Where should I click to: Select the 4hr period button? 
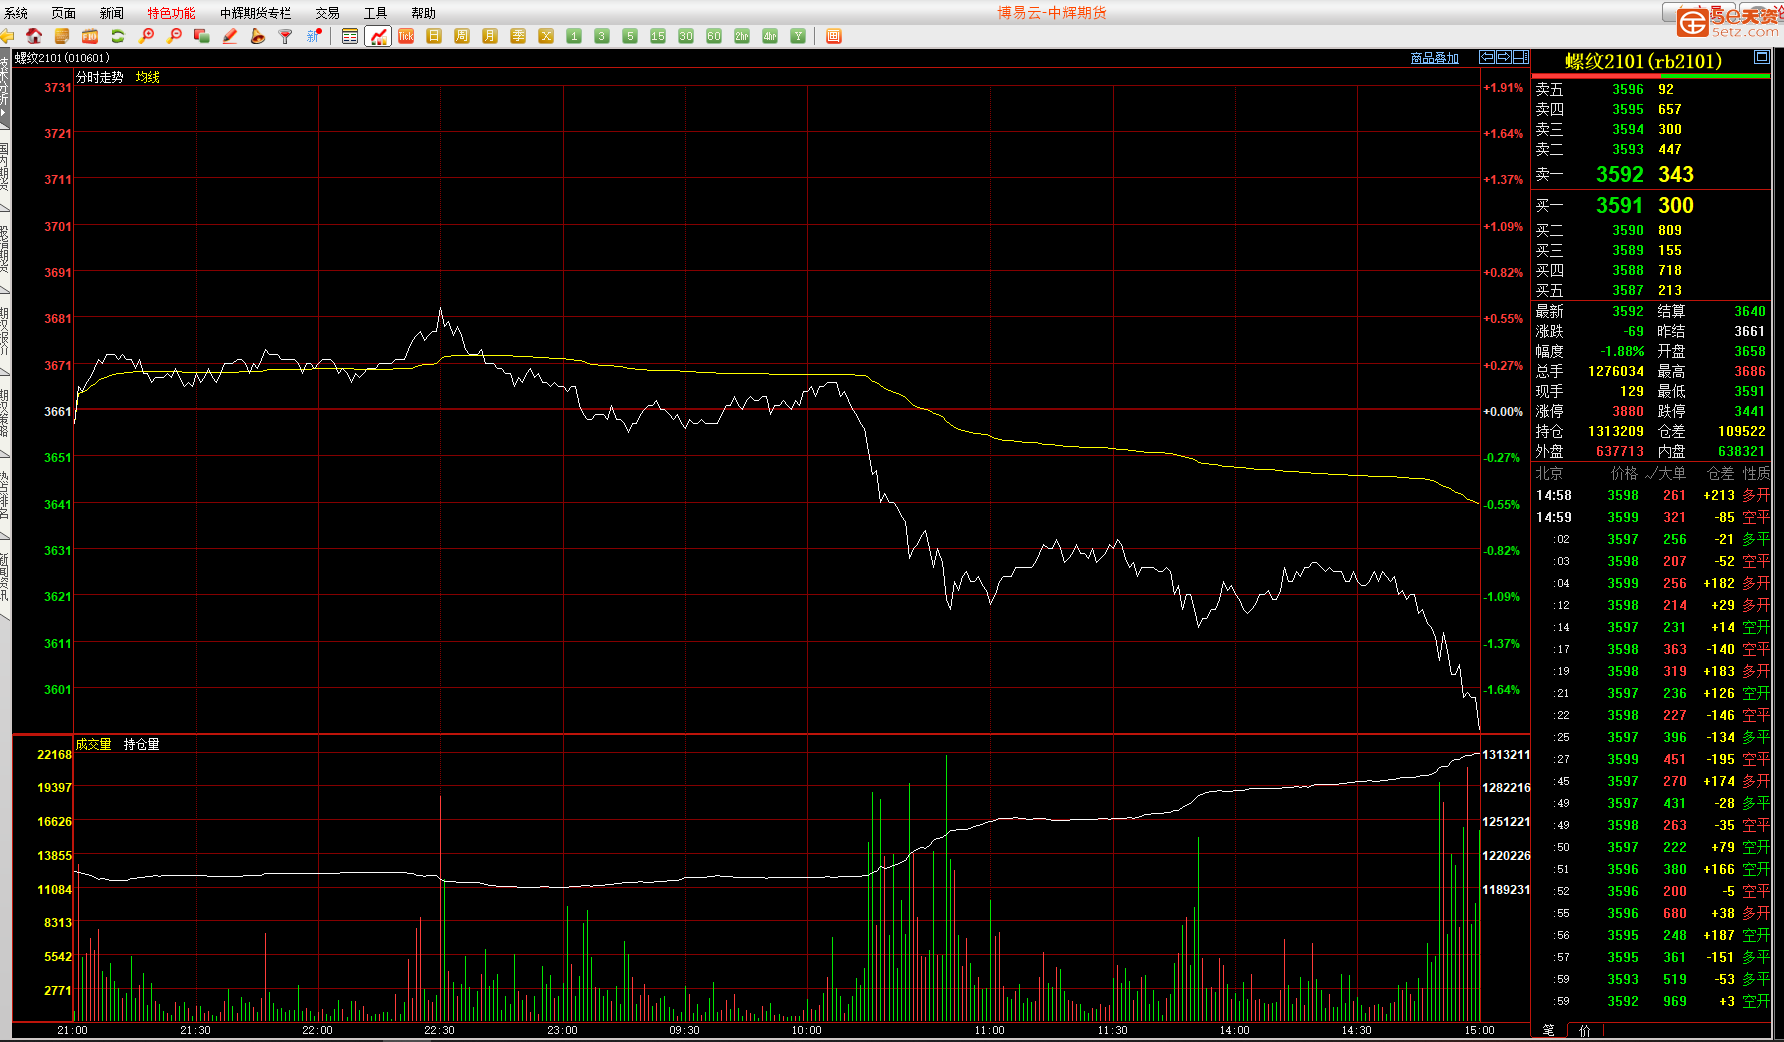click(x=770, y=36)
